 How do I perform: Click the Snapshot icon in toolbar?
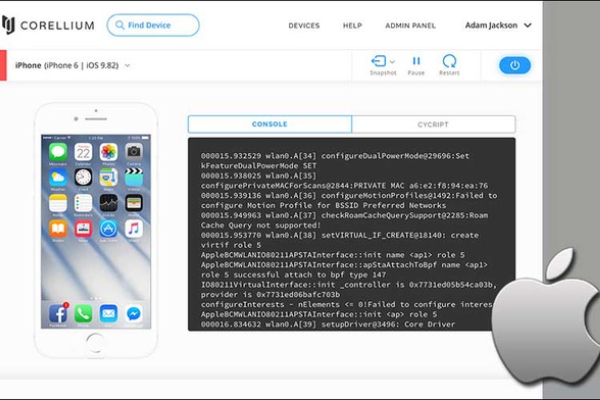coord(379,61)
